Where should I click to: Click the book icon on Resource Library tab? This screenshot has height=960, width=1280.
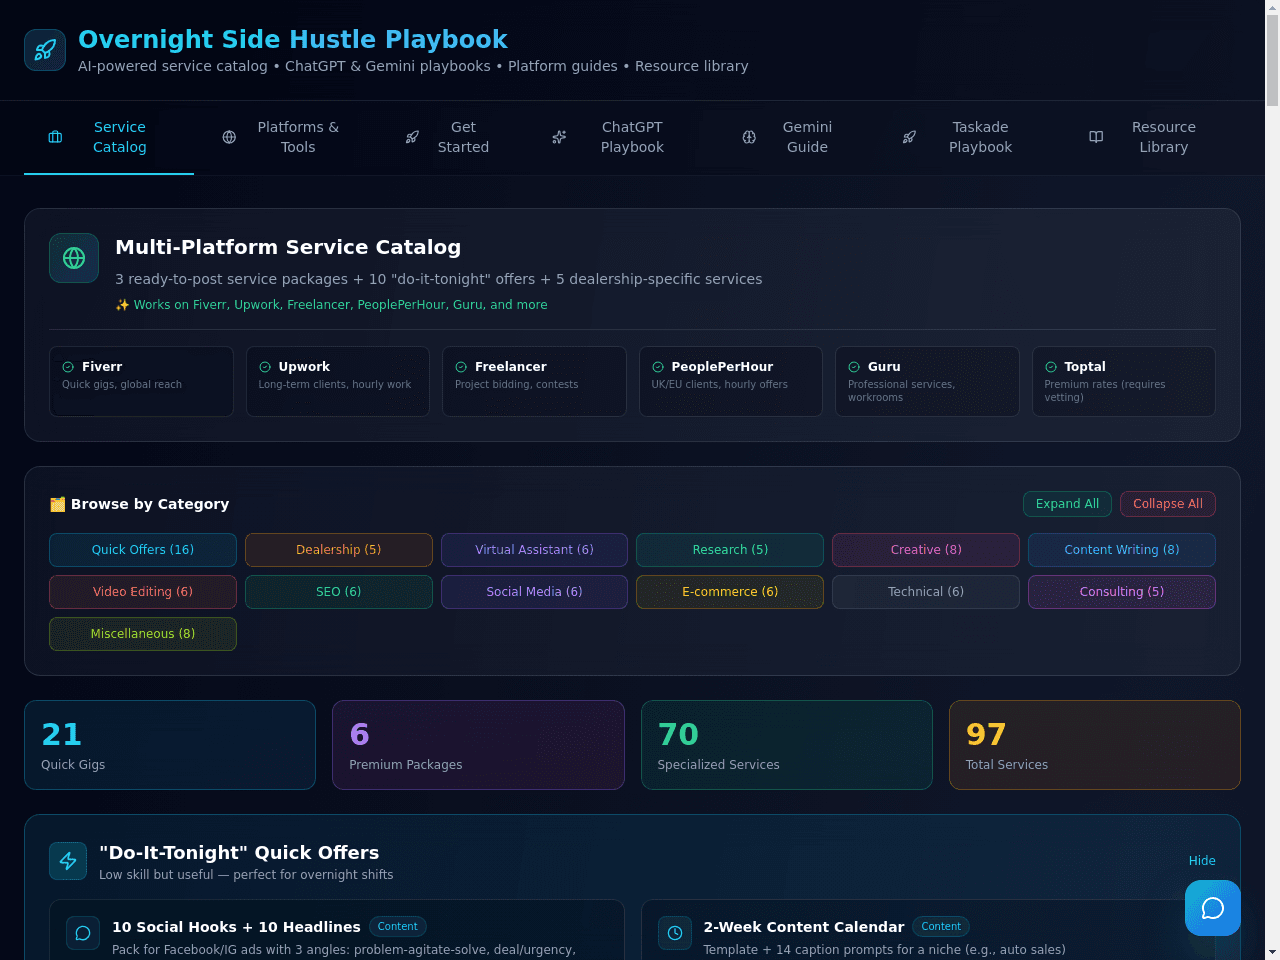[x=1096, y=137]
